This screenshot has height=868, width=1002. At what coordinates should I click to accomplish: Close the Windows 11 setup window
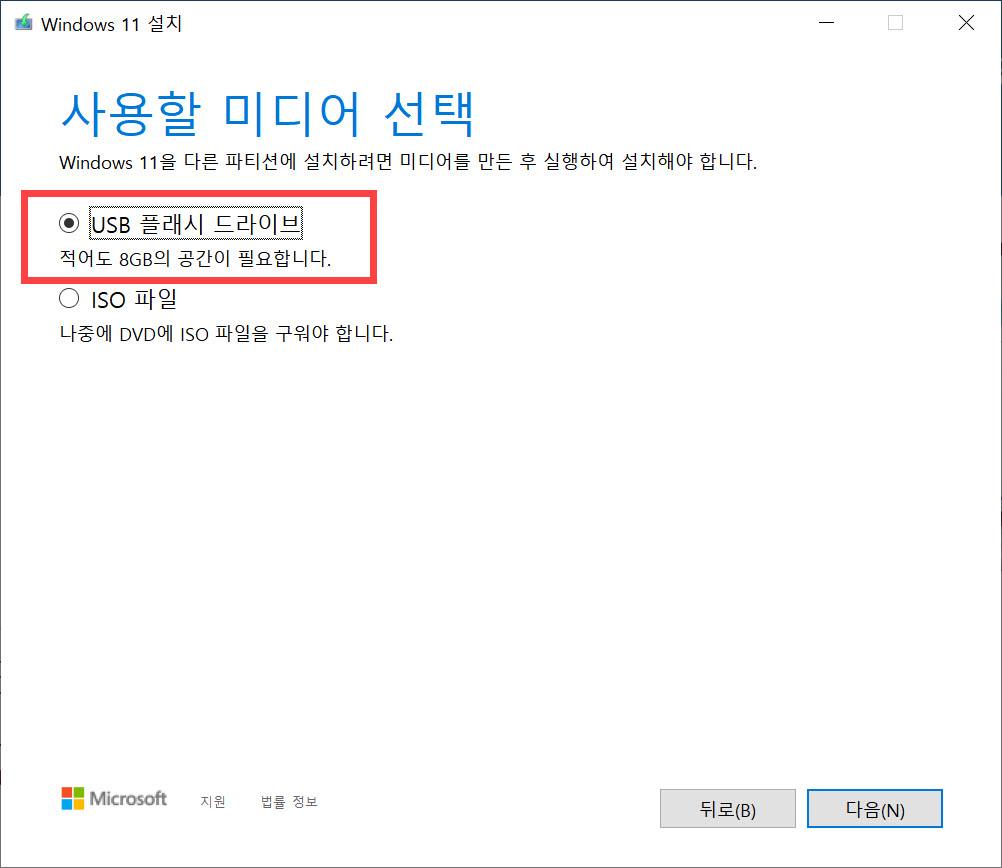tap(965, 22)
